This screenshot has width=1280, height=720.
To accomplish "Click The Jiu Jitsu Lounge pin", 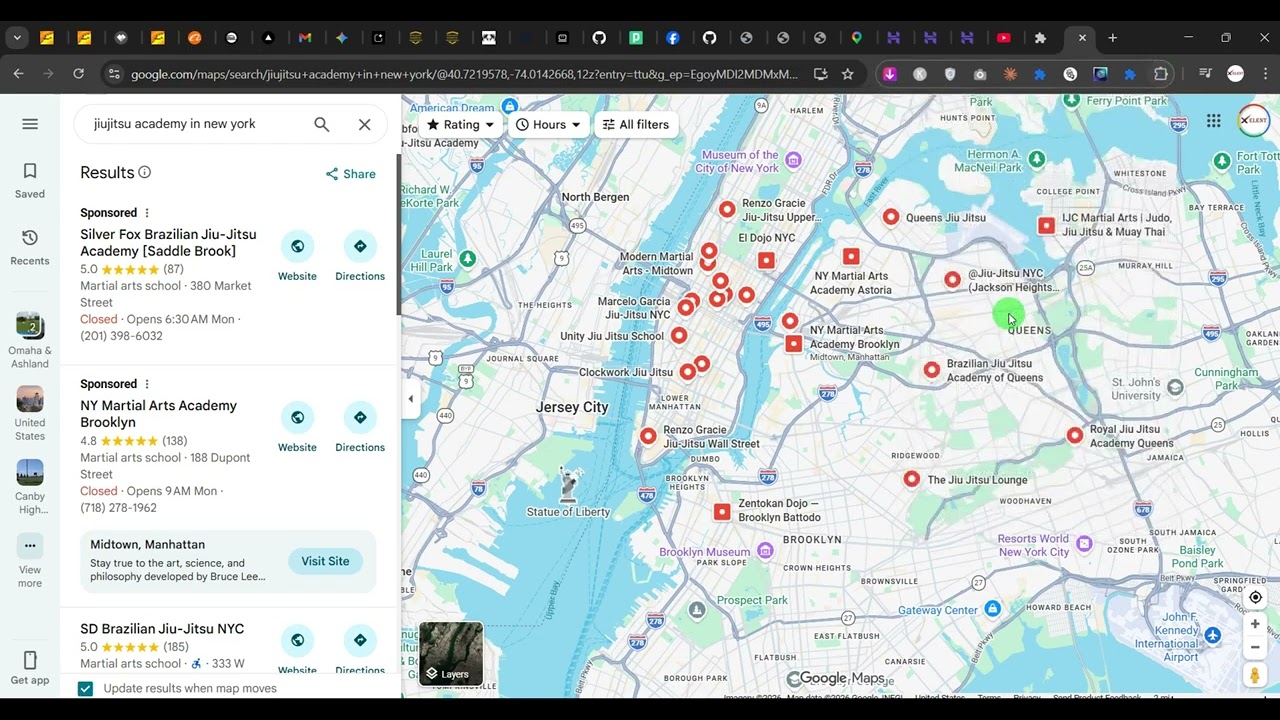I will pyautogui.click(x=911, y=479).
